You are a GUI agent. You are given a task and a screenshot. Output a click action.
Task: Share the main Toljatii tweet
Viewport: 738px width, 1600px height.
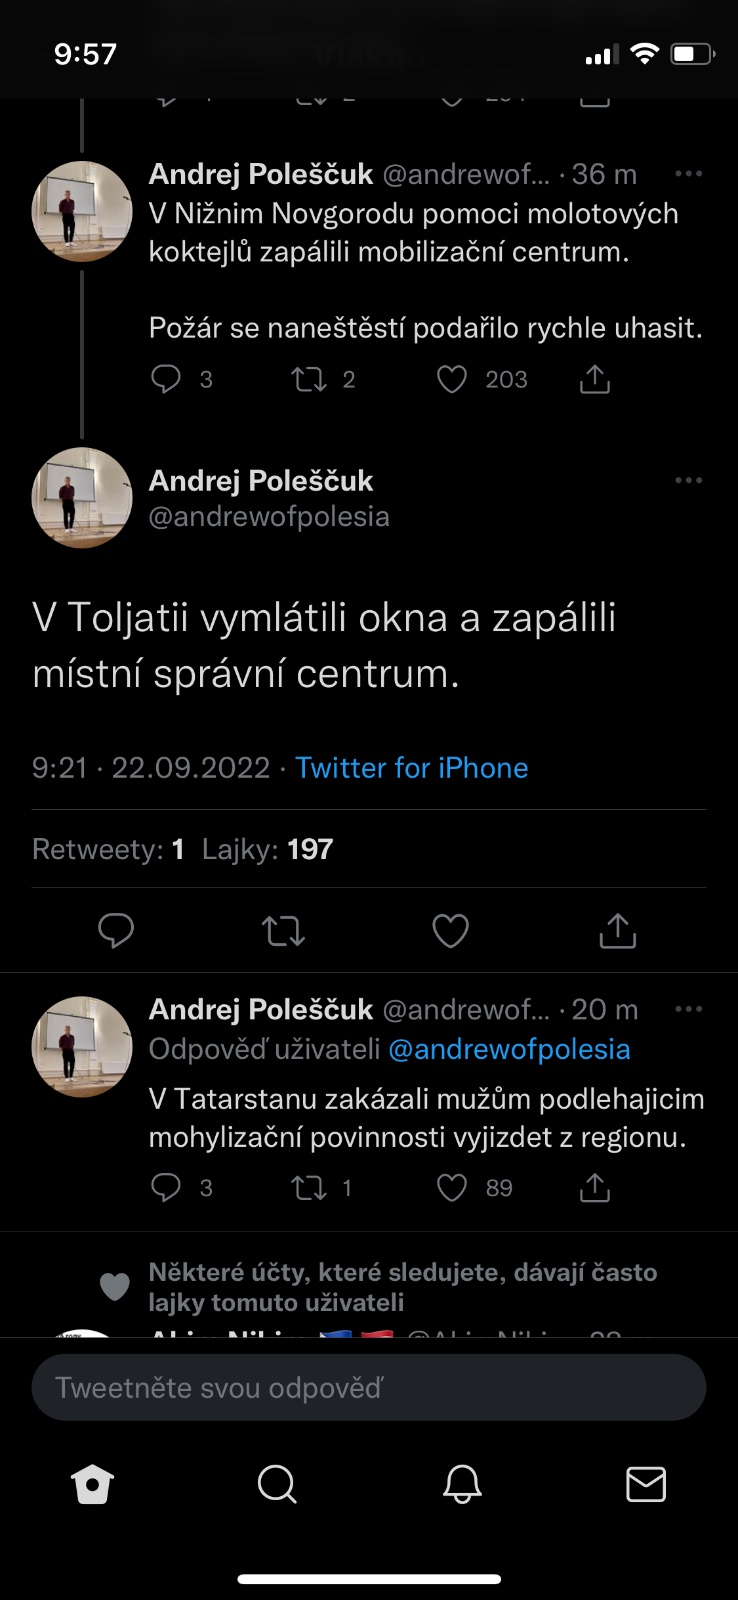pyautogui.click(x=617, y=931)
